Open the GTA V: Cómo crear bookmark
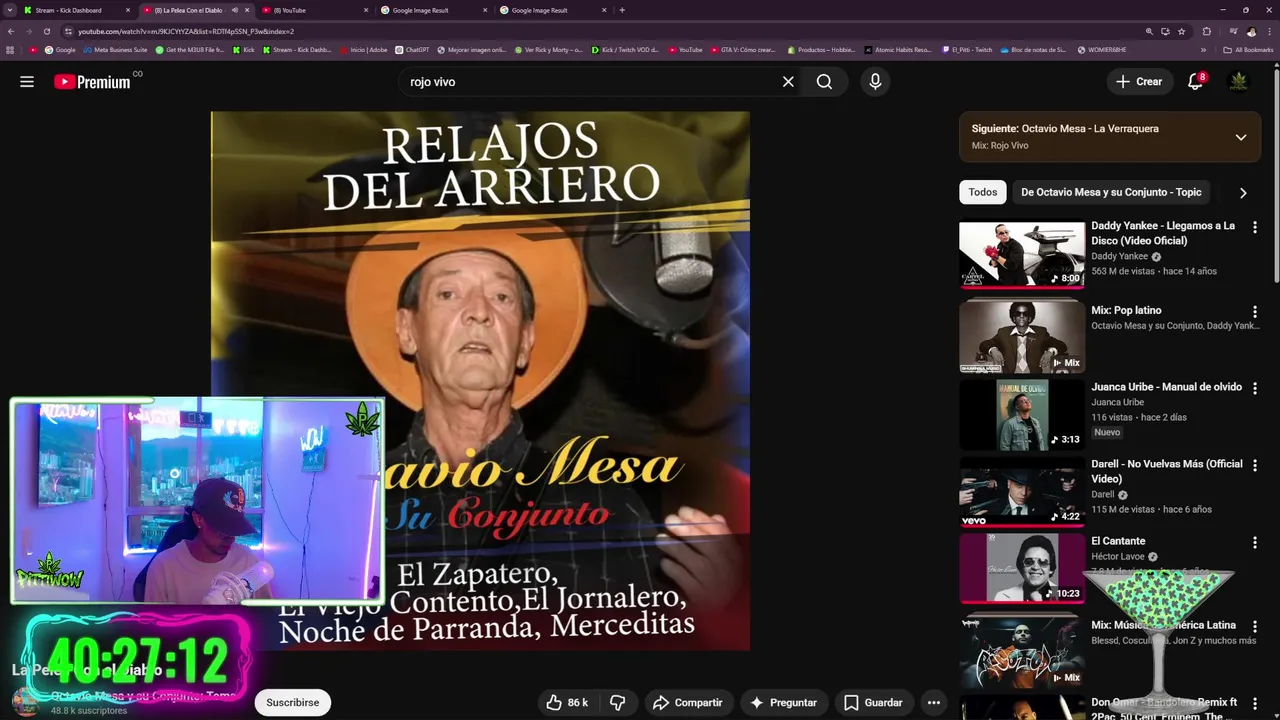The width and height of the screenshot is (1280, 720). [x=742, y=50]
